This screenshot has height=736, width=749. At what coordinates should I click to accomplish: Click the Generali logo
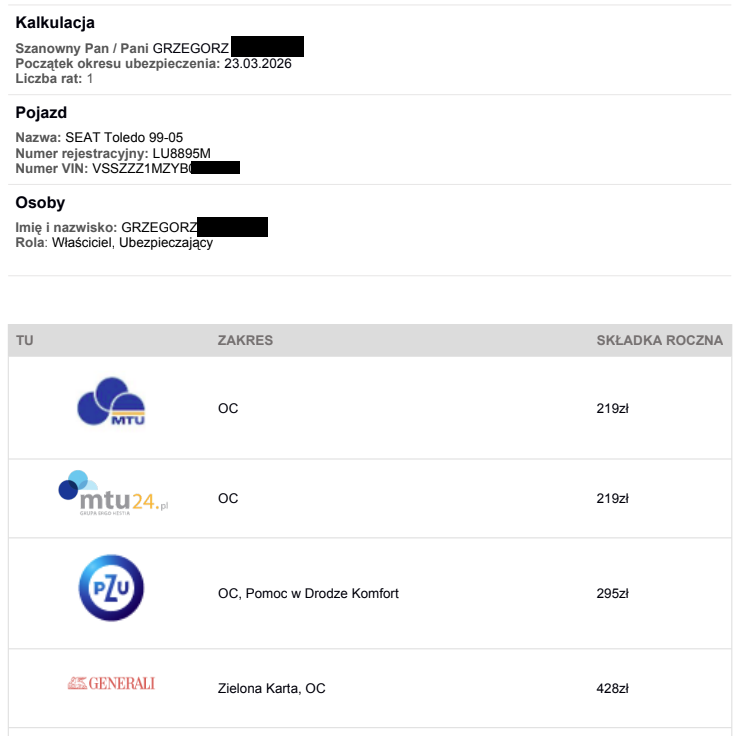(x=111, y=684)
